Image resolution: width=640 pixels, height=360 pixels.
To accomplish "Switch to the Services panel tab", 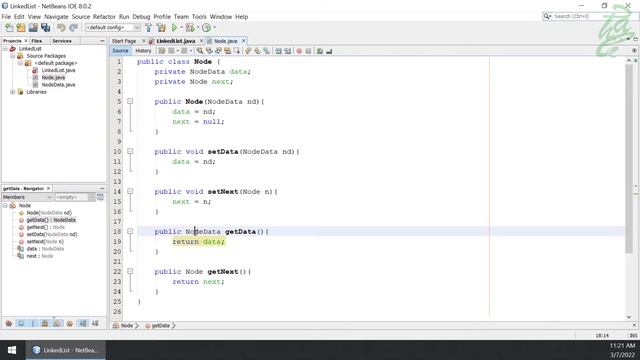I will (62, 41).
